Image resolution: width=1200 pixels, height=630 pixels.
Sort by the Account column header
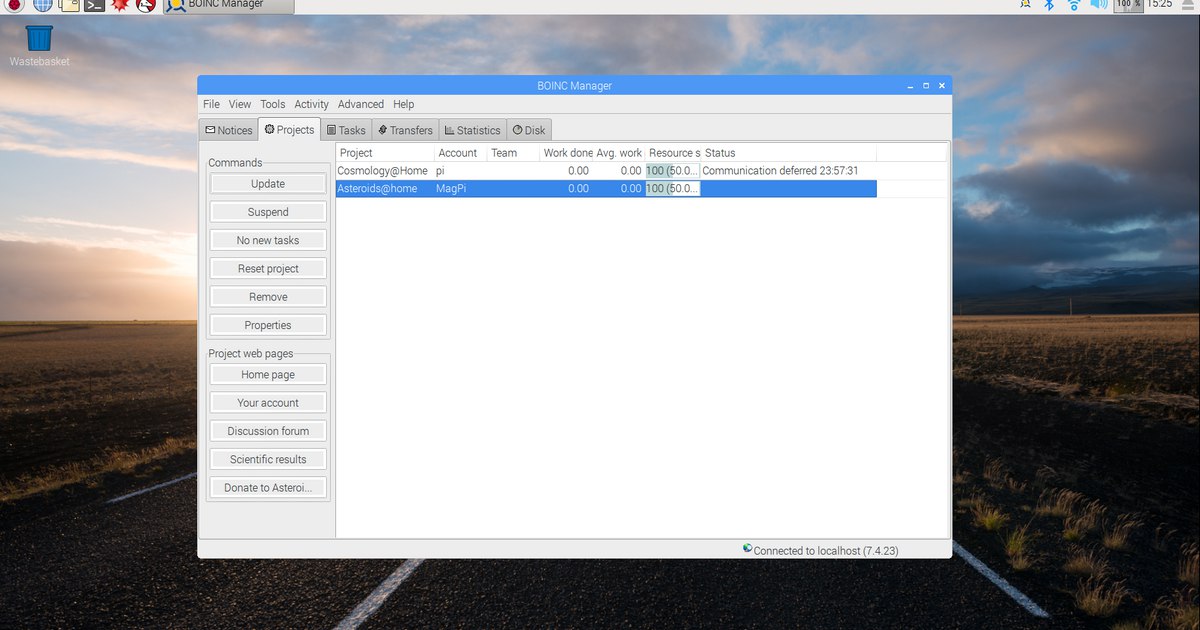click(x=461, y=153)
